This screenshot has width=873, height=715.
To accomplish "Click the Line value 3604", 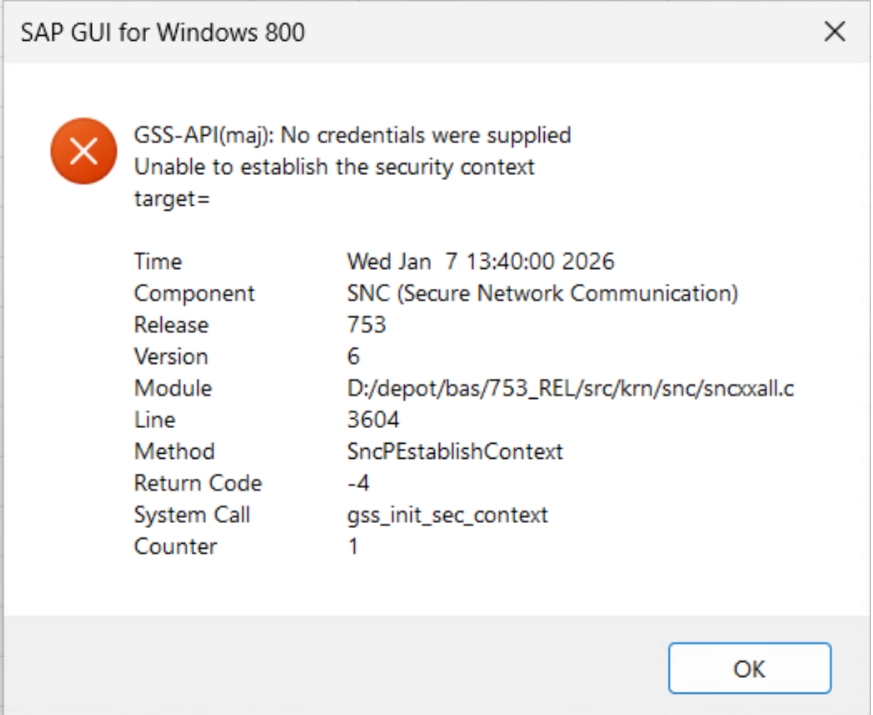I will [x=373, y=420].
